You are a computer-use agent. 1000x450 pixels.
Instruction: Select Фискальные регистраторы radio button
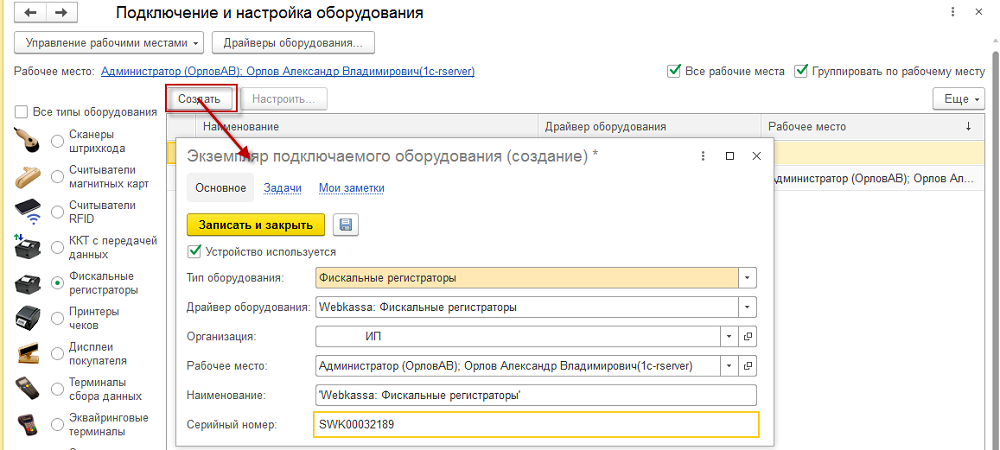pyautogui.click(x=57, y=283)
